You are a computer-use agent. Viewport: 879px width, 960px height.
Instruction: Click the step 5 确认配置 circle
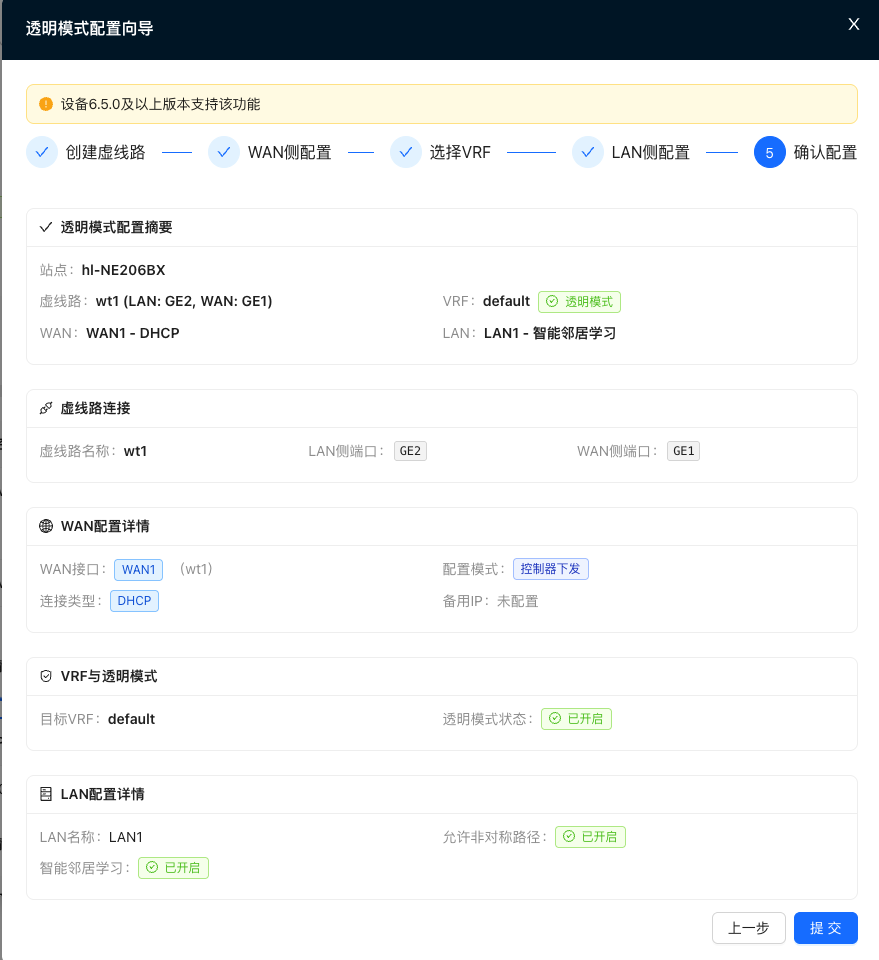coord(769,152)
